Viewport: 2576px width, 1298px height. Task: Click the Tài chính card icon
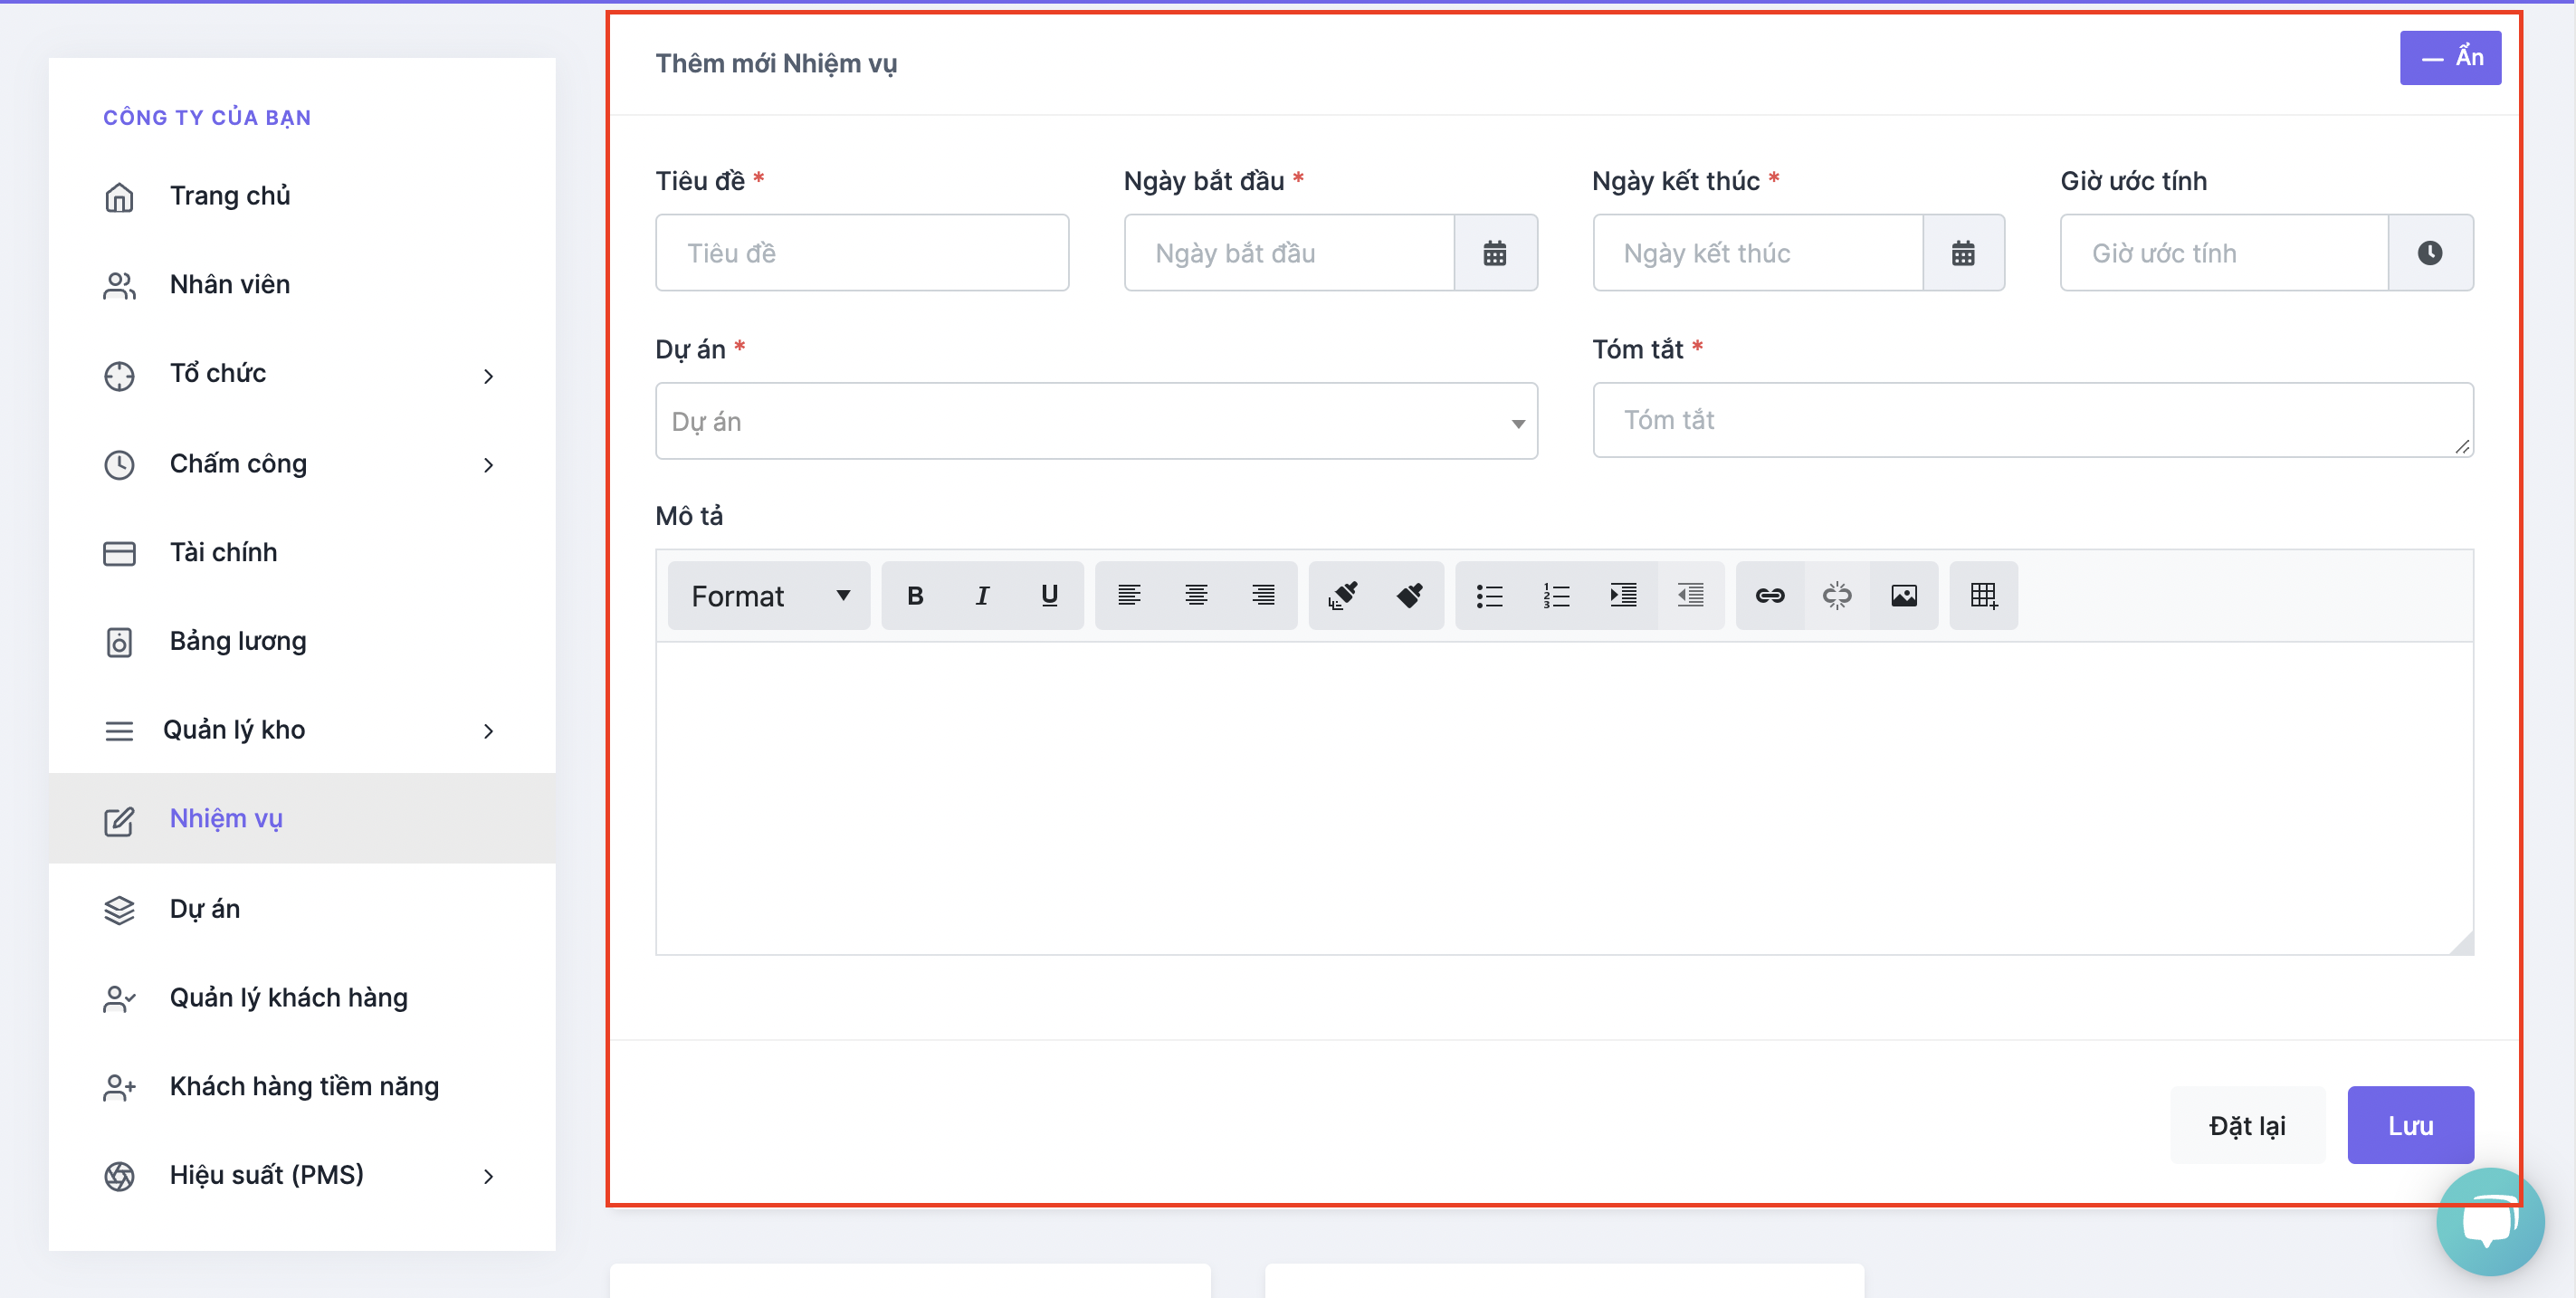click(x=119, y=553)
